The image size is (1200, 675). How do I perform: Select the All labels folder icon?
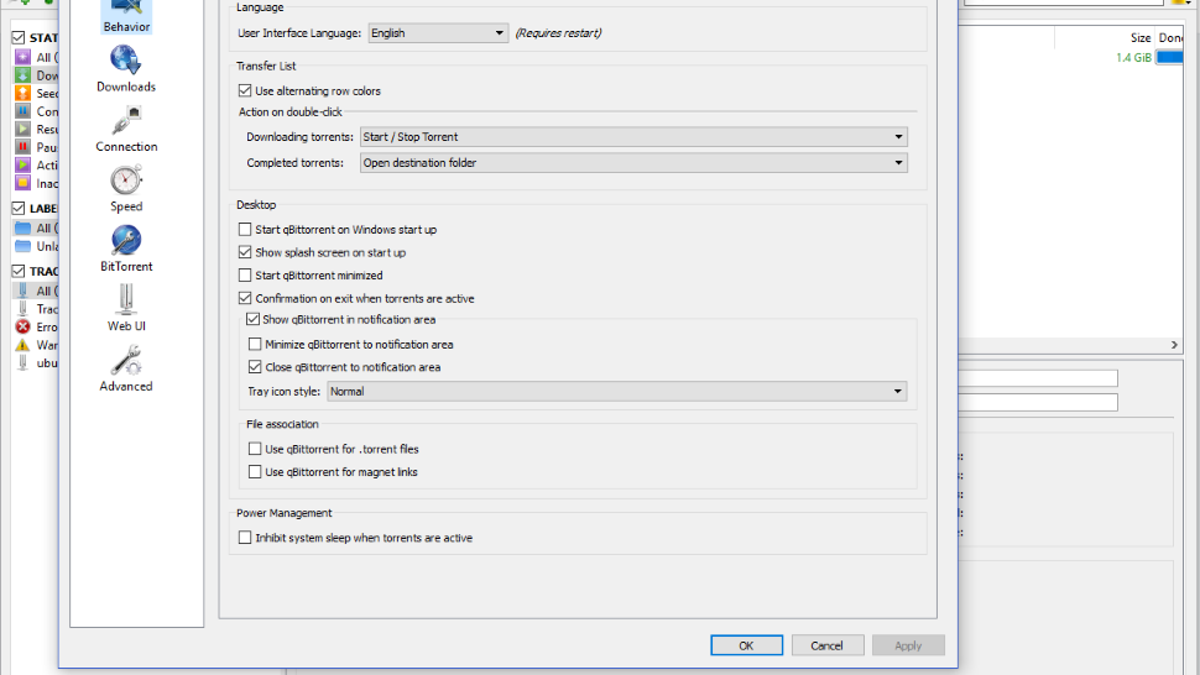22,228
